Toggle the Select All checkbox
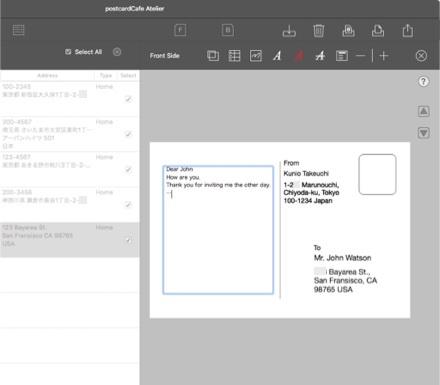This screenshot has height=385, width=440. 68,52
